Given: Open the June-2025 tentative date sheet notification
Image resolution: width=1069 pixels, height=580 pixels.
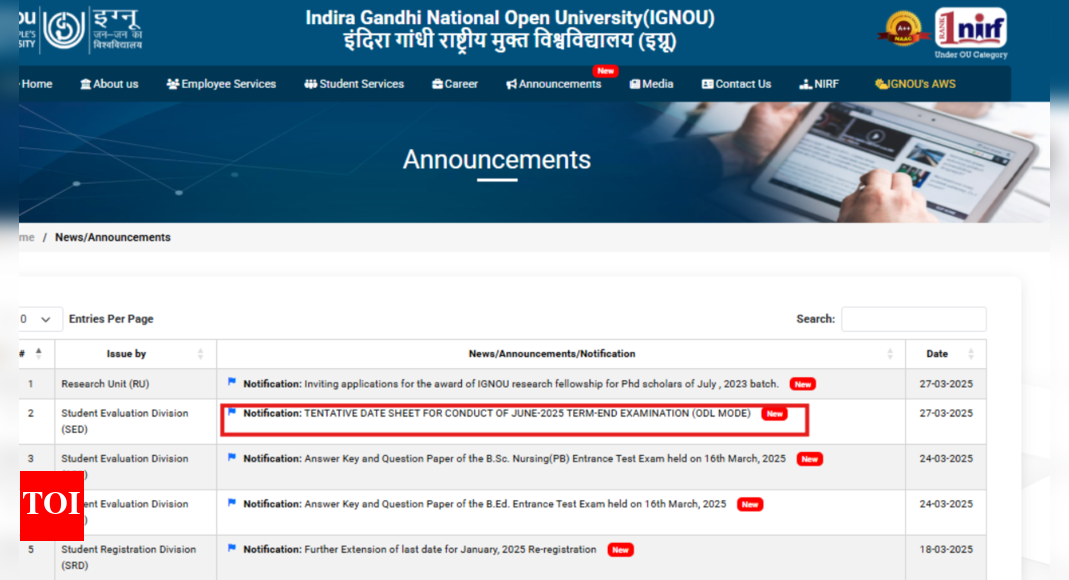Looking at the screenshot, I should (x=497, y=413).
